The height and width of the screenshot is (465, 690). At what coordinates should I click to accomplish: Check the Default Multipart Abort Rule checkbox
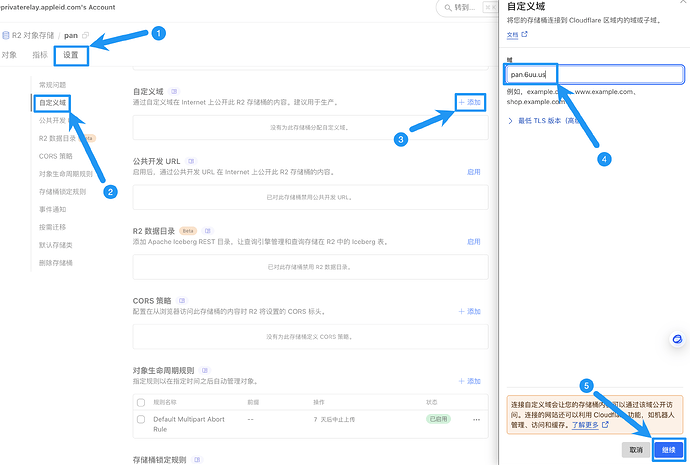141,419
